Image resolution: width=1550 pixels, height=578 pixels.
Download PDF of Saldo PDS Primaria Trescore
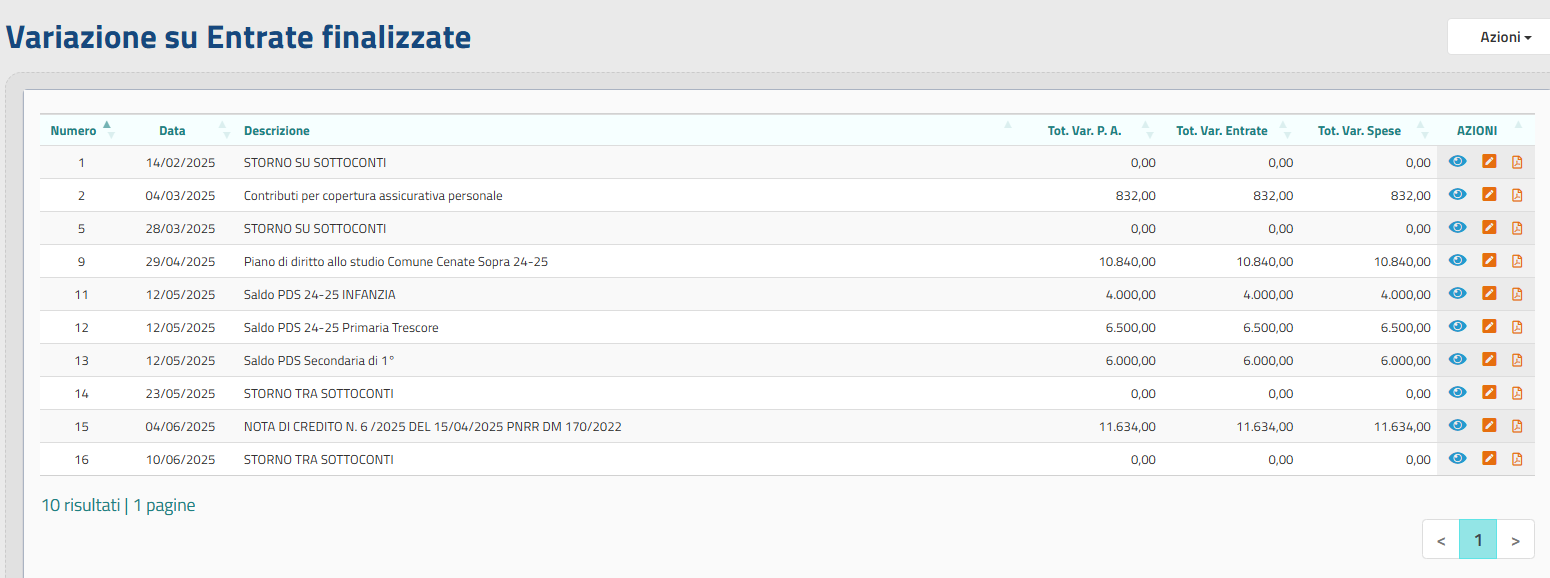click(1517, 327)
